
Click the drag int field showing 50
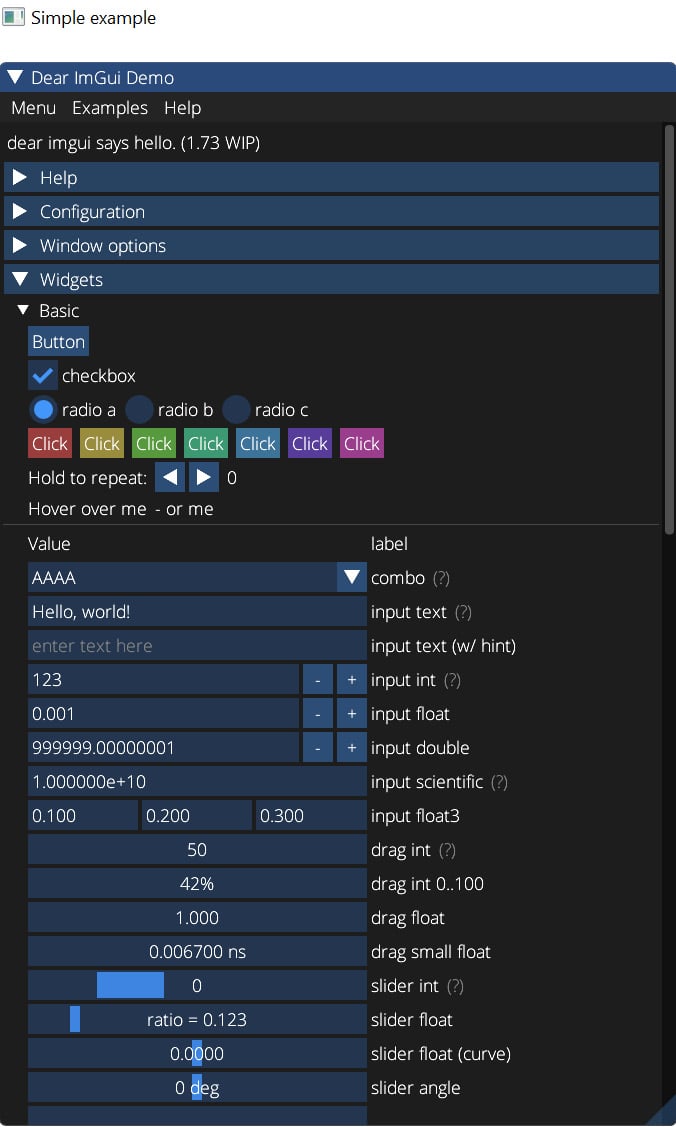(x=198, y=850)
